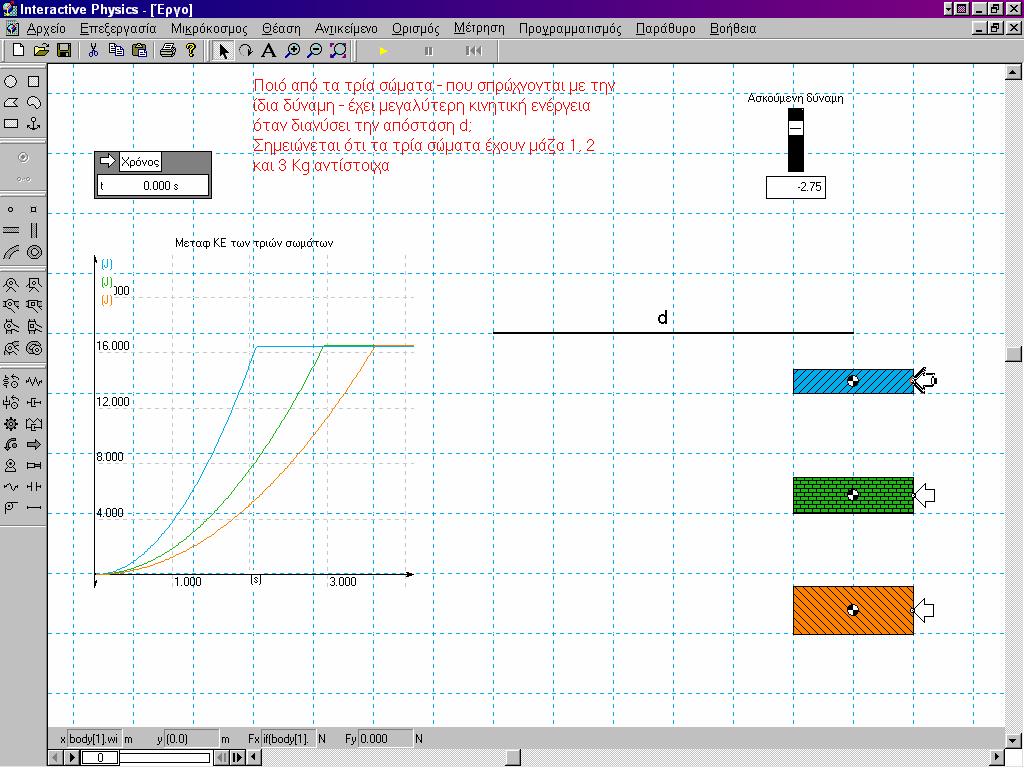1024x768 pixels.
Task: Select the Vertical slot tool
Action: pyautogui.click(x=33, y=230)
